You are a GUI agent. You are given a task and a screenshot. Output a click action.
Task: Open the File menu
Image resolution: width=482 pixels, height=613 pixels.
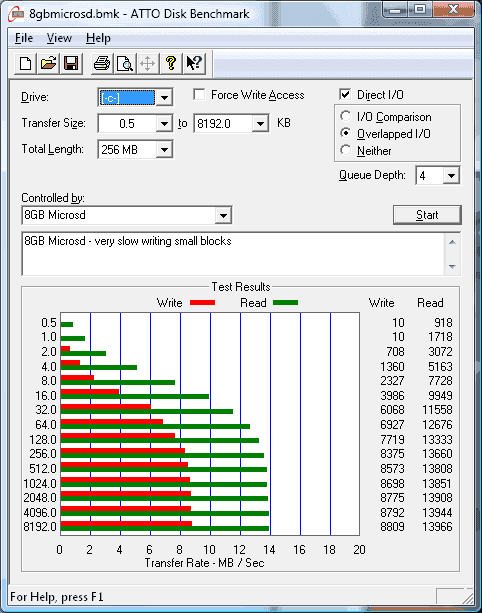click(24, 38)
